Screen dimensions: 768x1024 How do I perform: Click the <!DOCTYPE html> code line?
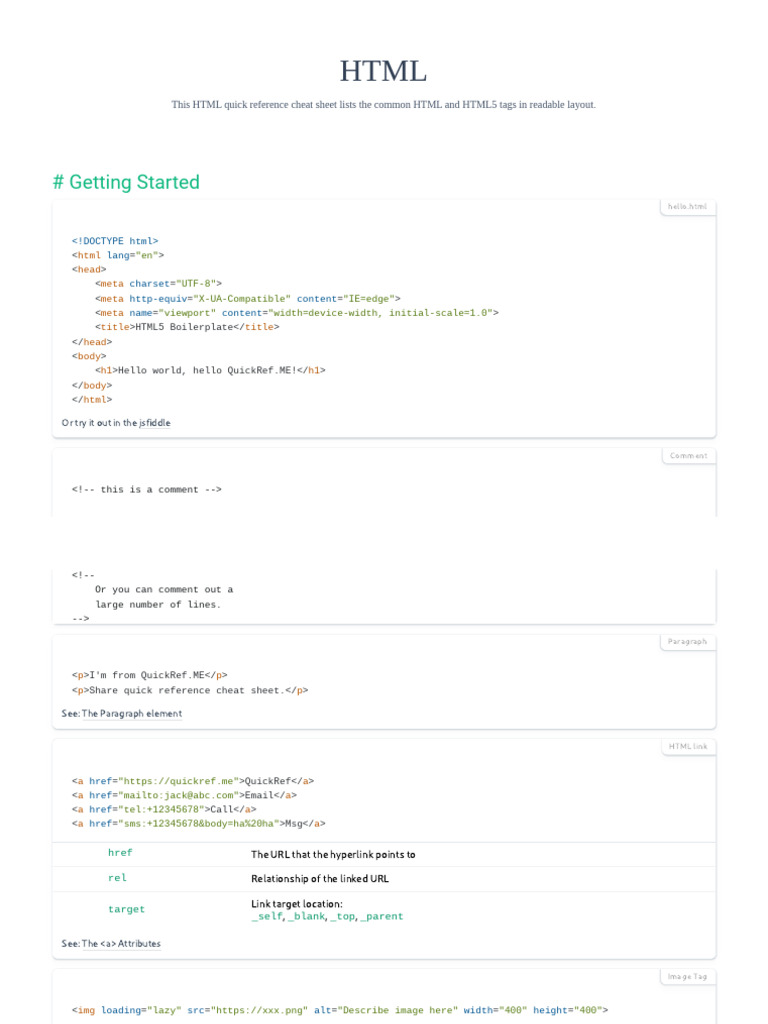tap(115, 241)
